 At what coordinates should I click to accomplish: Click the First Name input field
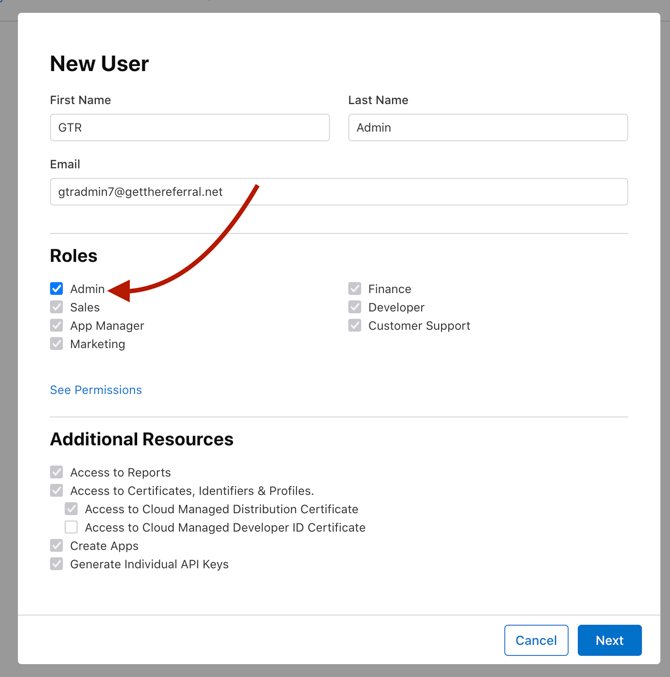pos(189,127)
